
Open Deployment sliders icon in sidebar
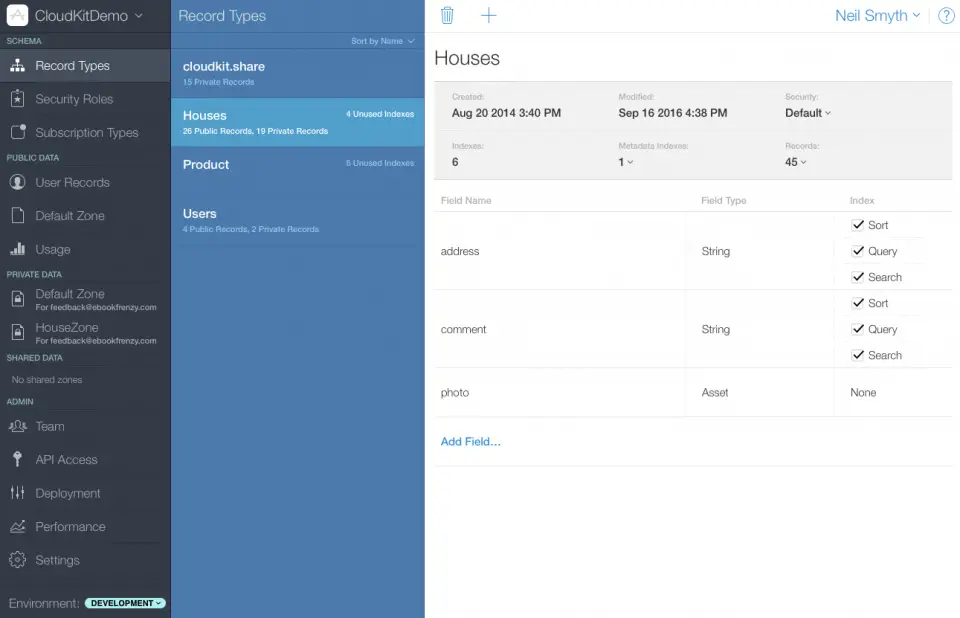(x=17, y=493)
